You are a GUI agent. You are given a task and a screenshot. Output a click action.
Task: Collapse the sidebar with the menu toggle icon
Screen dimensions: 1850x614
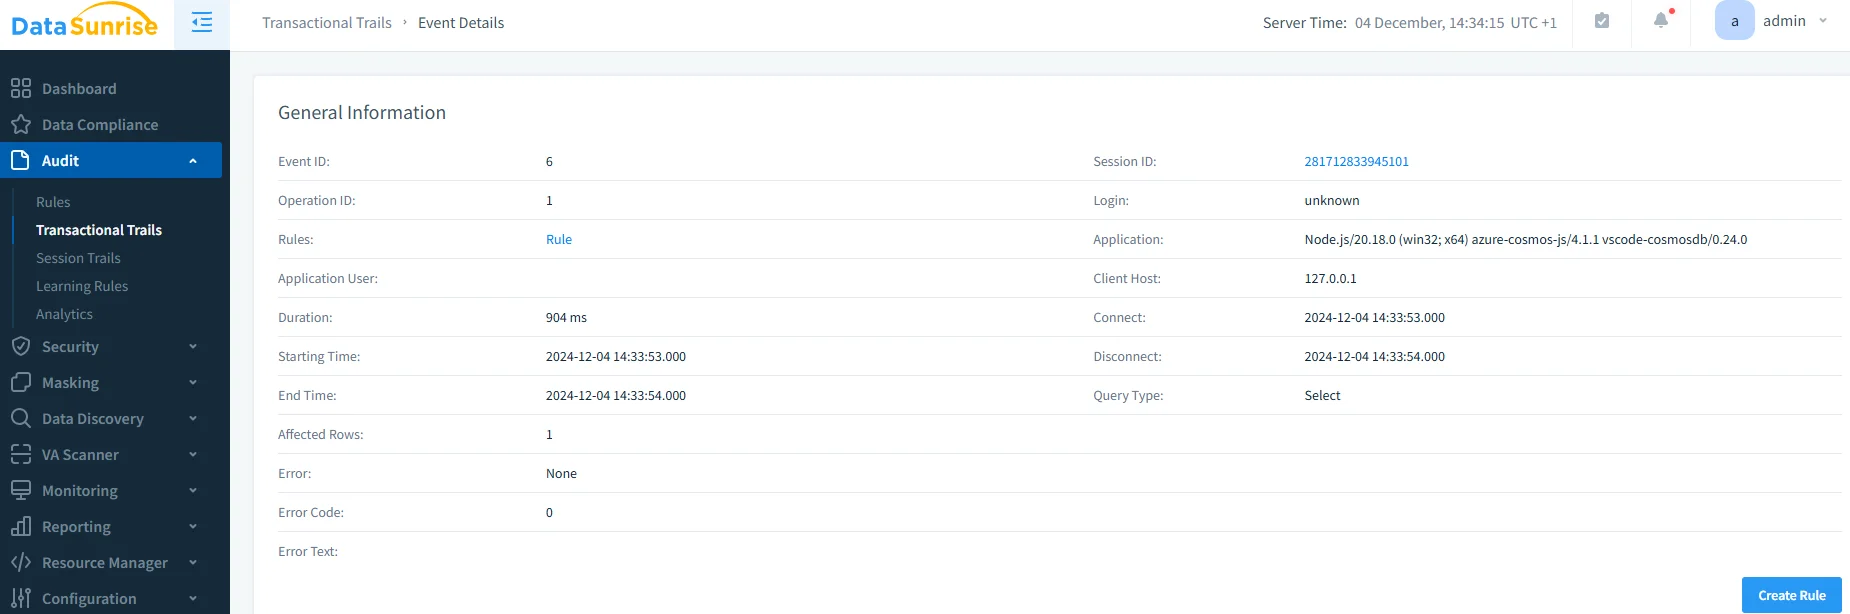[201, 22]
